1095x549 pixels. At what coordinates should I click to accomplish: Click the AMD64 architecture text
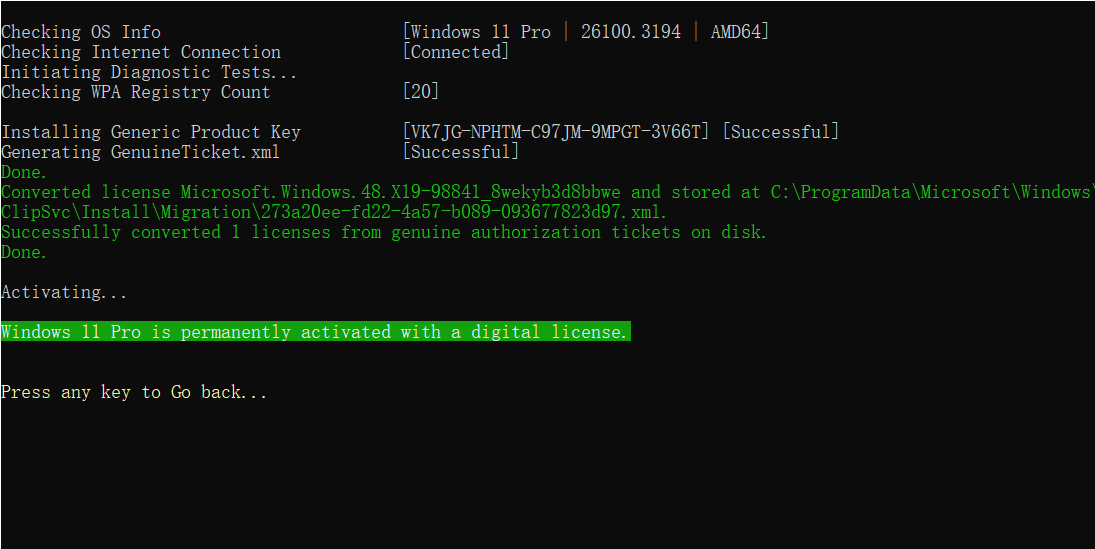pyautogui.click(x=739, y=32)
